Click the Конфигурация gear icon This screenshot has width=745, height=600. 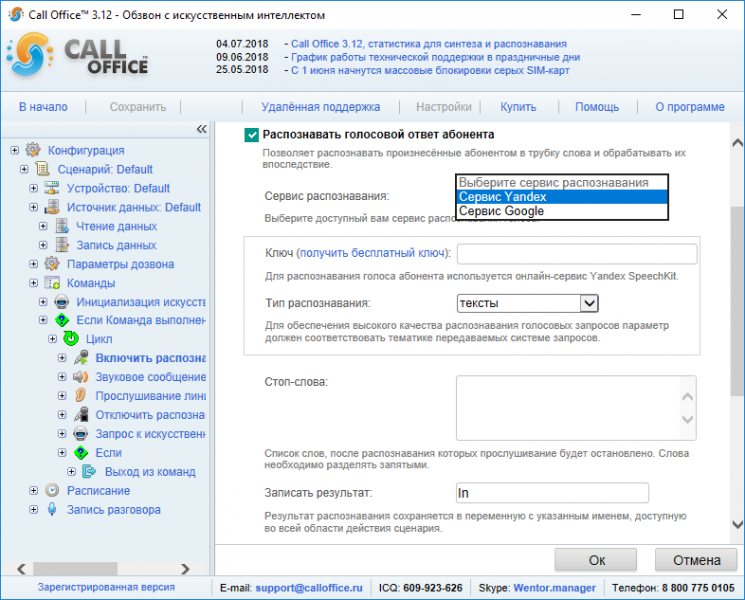[33, 150]
